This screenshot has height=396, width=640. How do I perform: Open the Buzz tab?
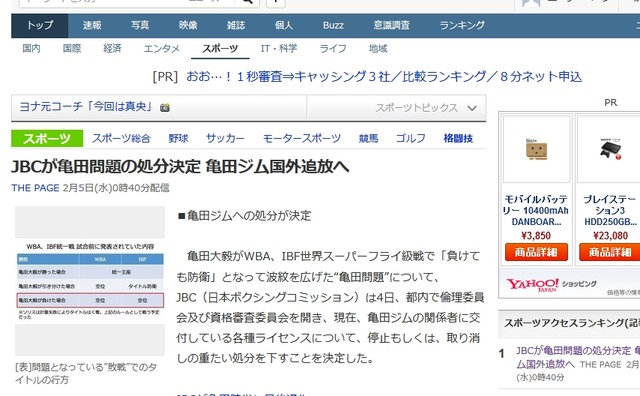[x=333, y=25]
